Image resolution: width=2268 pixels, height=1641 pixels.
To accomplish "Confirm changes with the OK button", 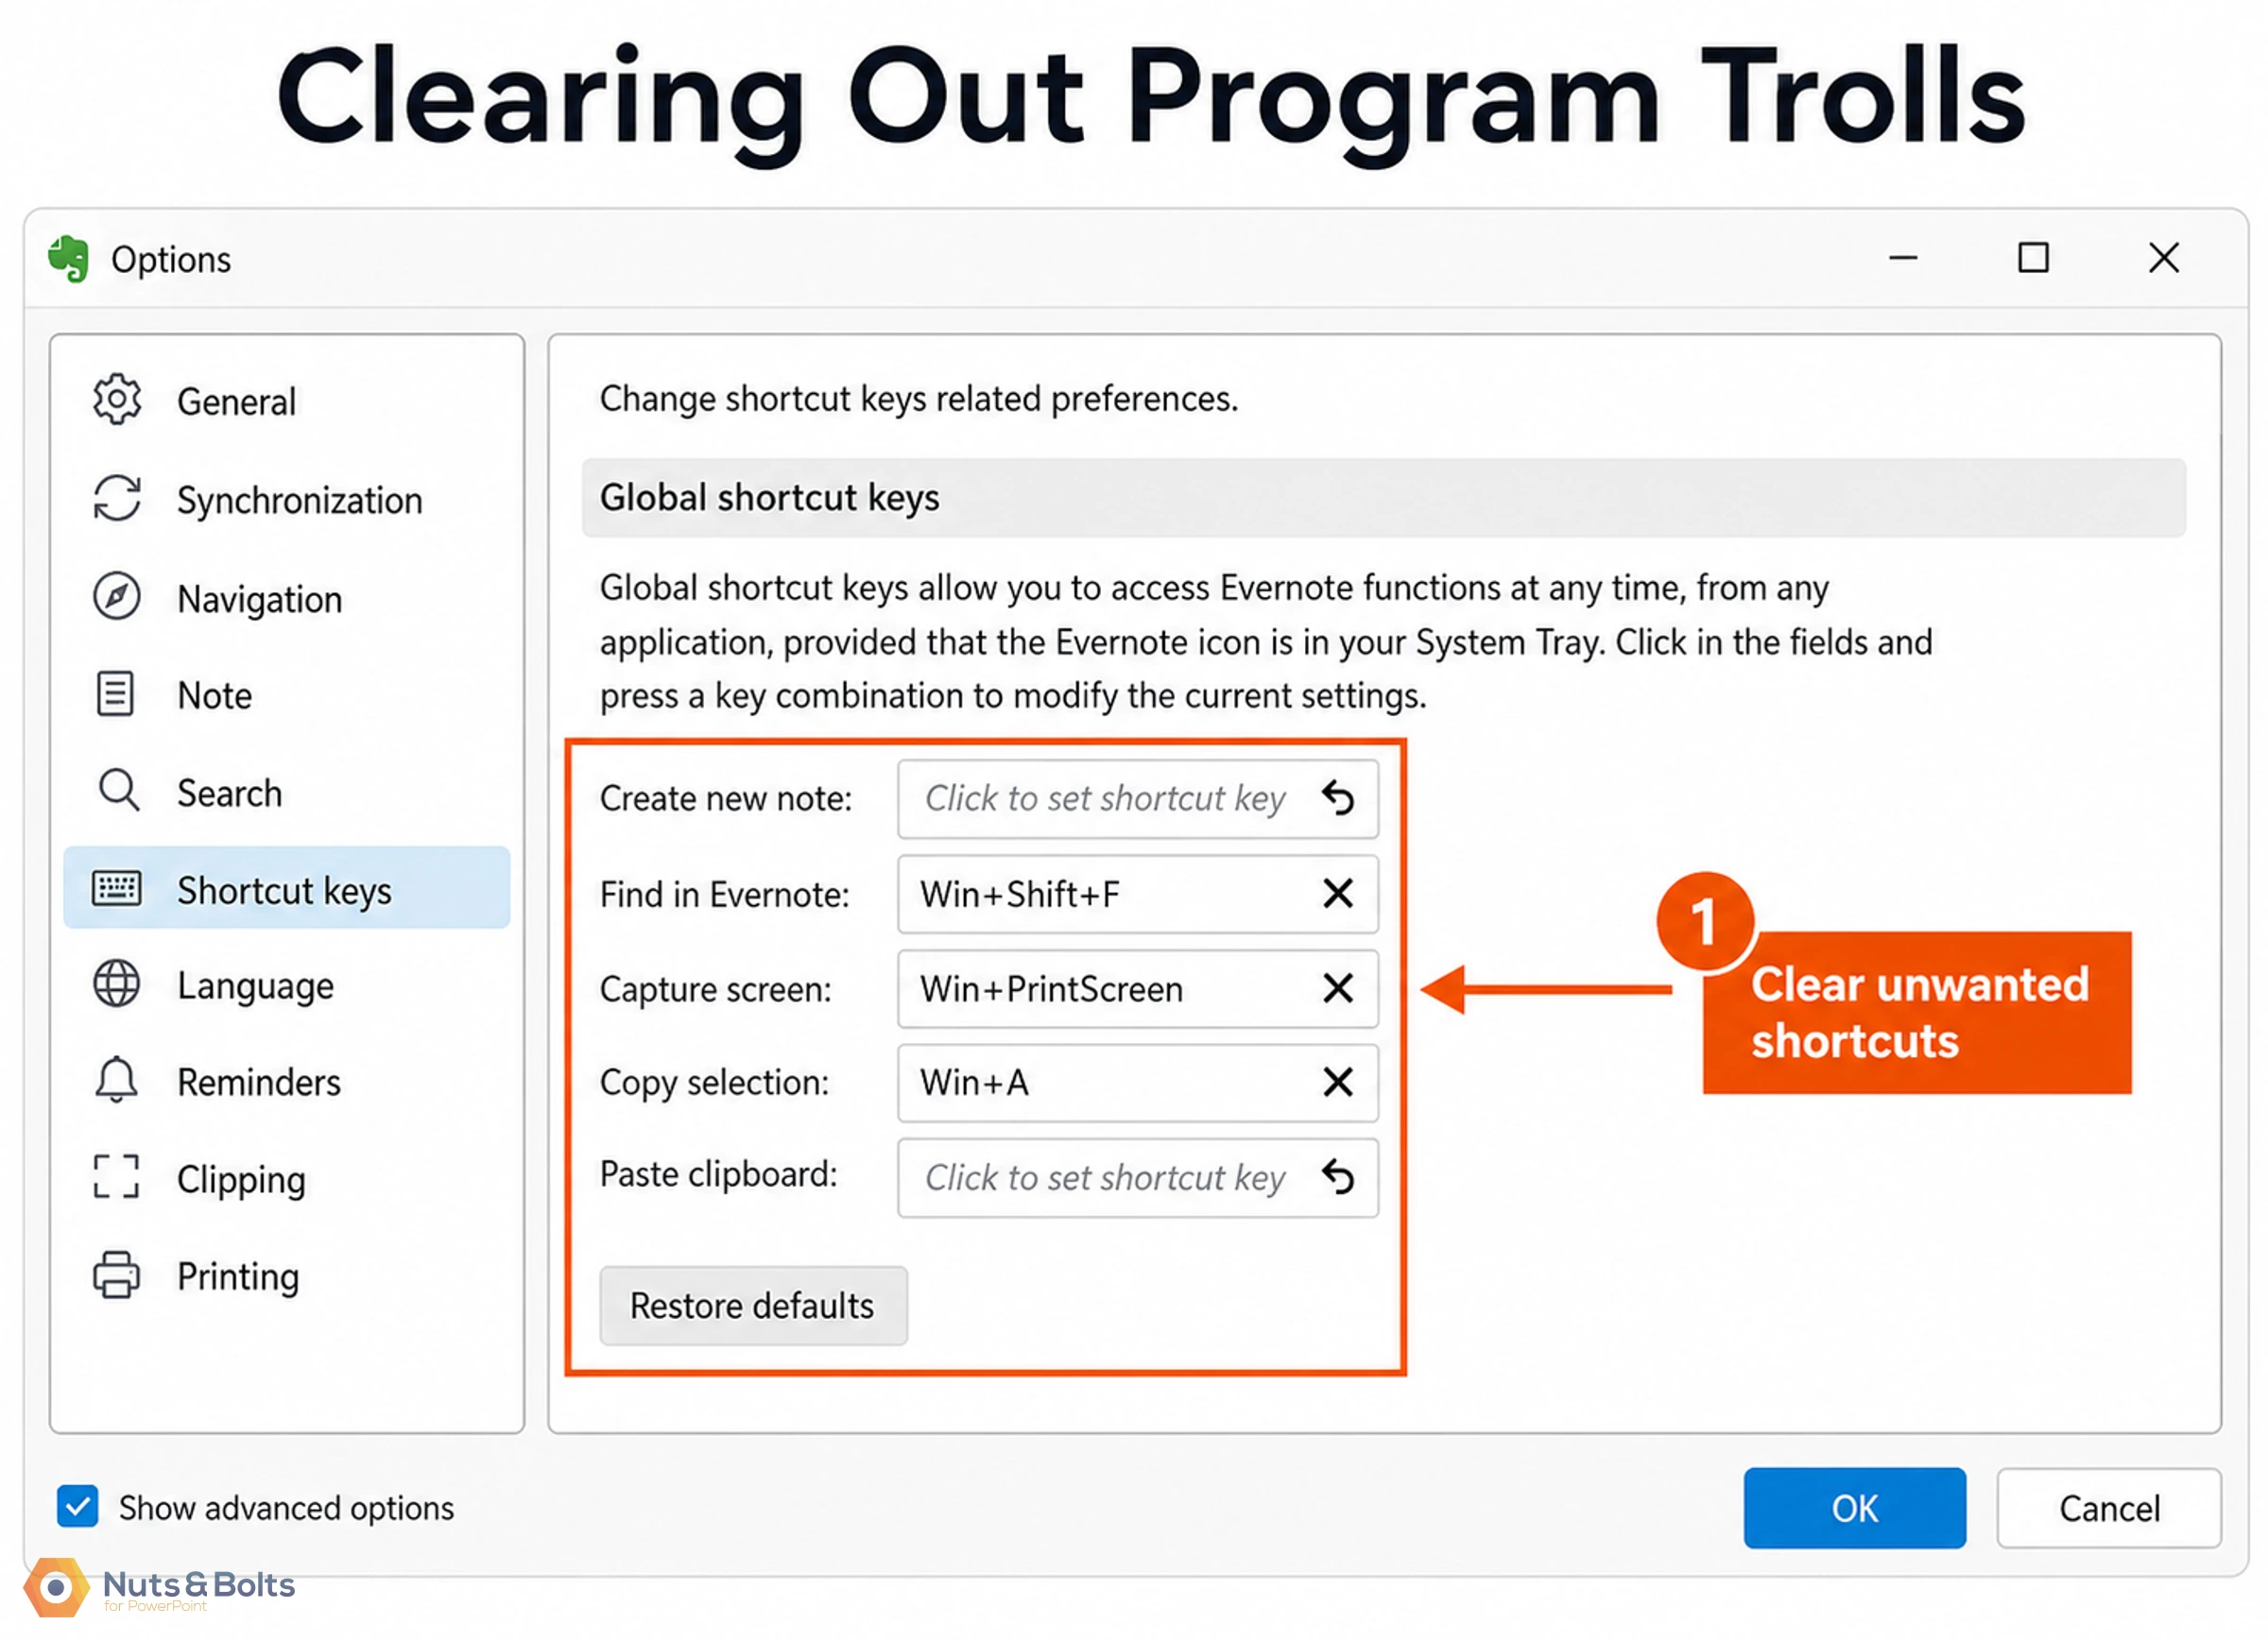I will point(1854,1507).
